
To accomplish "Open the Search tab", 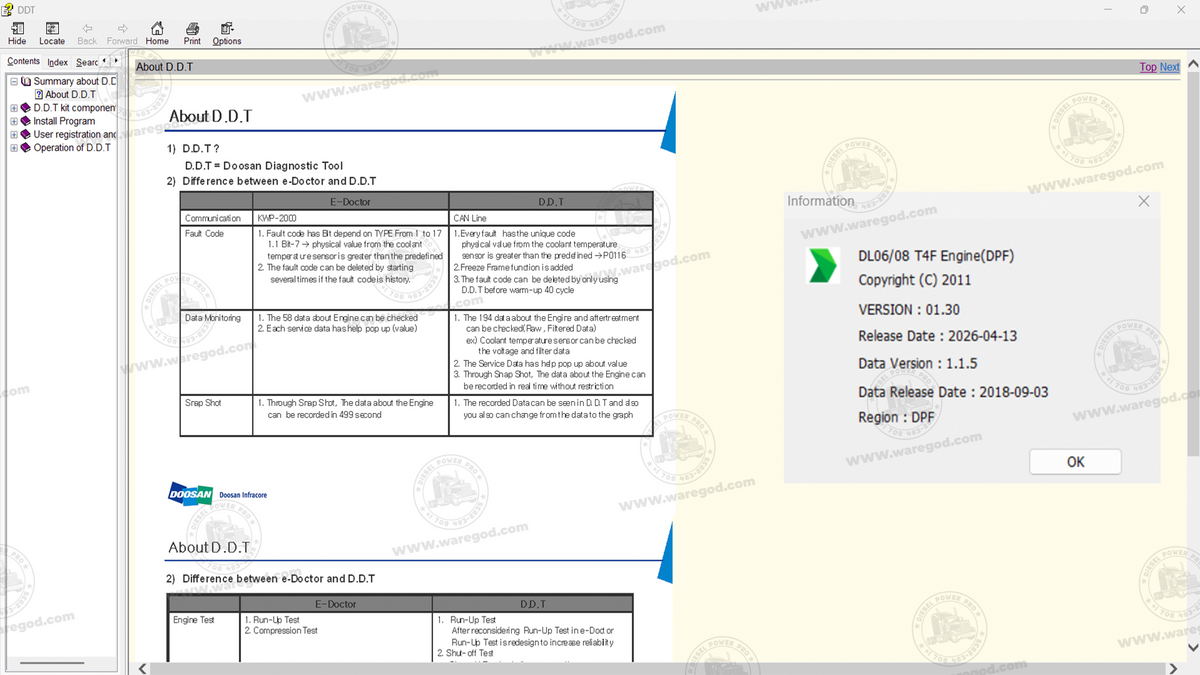I will pyautogui.click(x=87, y=62).
